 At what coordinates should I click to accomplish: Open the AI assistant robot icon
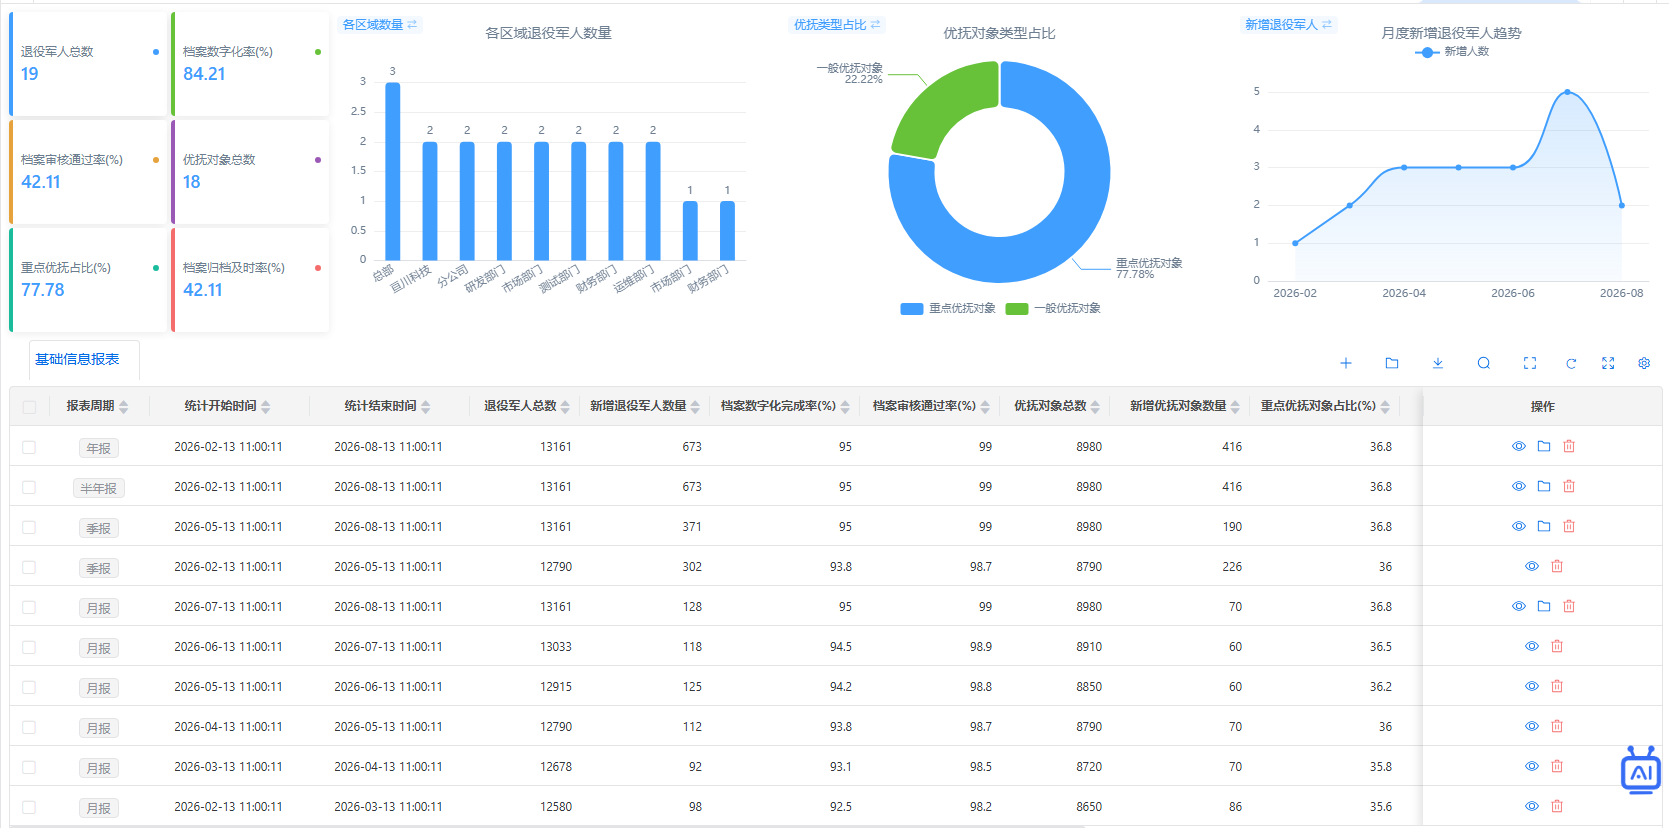pyautogui.click(x=1641, y=771)
